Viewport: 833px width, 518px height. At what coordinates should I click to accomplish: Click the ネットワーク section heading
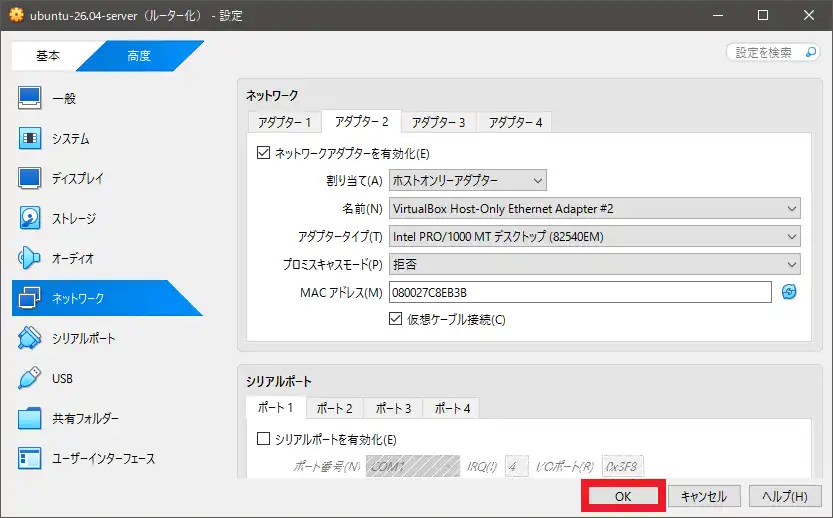point(272,96)
